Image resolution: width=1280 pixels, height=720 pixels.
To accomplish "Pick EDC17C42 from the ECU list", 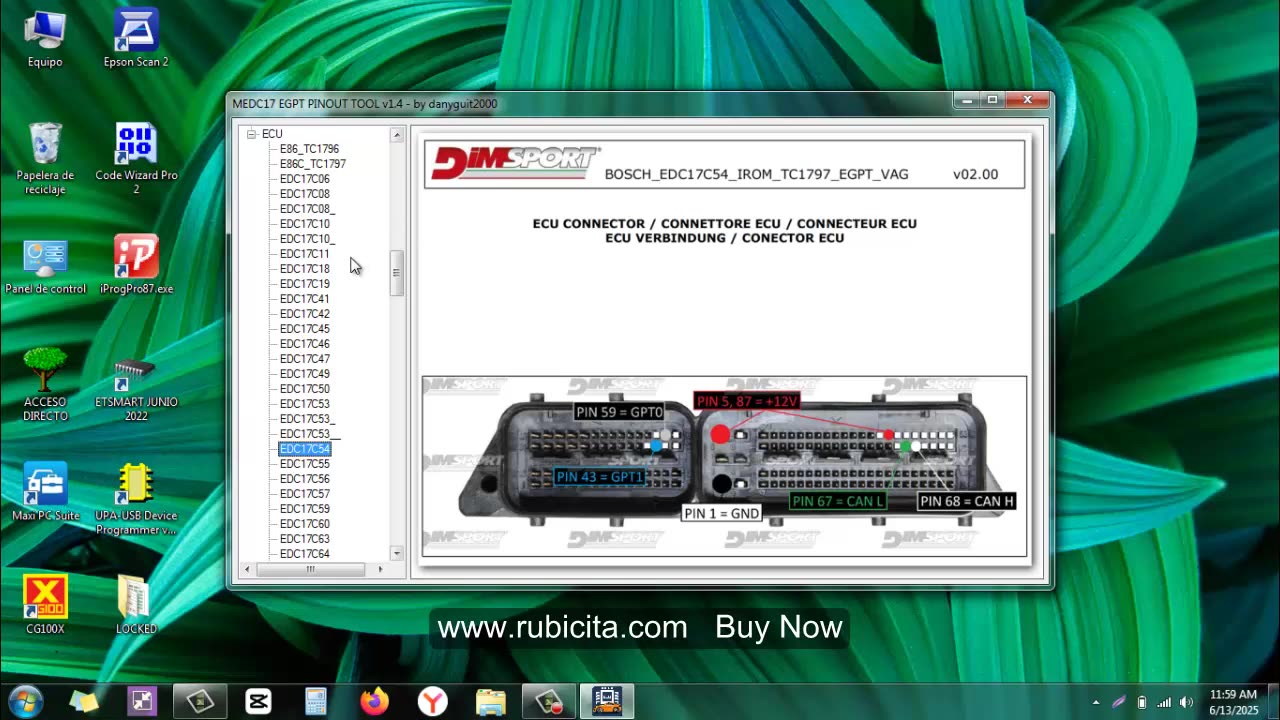I will (304, 314).
